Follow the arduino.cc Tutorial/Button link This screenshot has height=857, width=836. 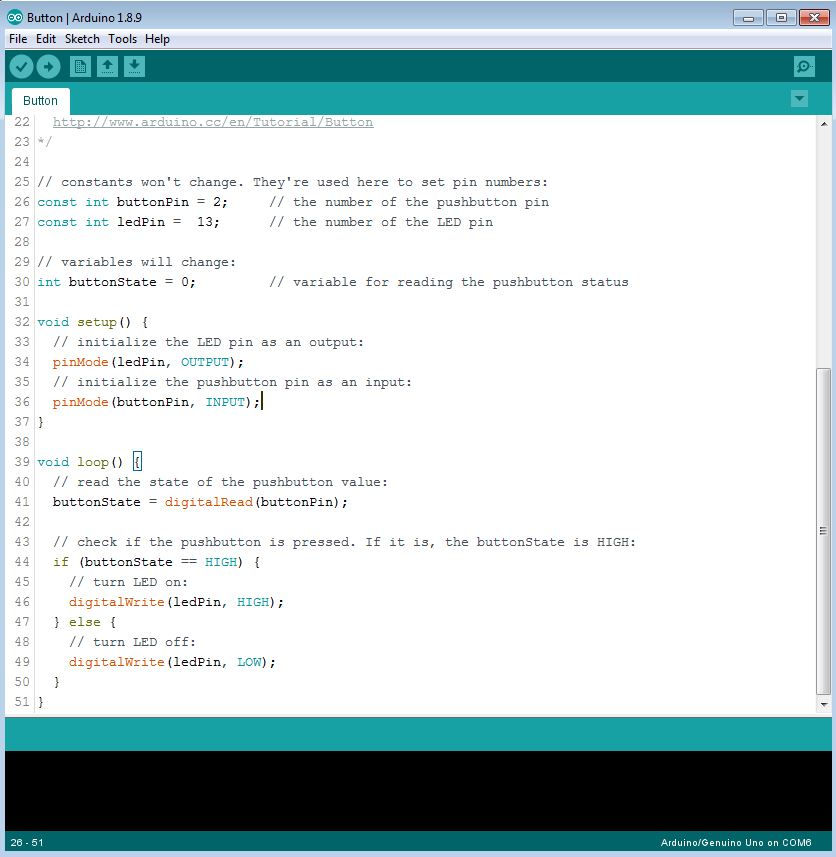point(213,122)
